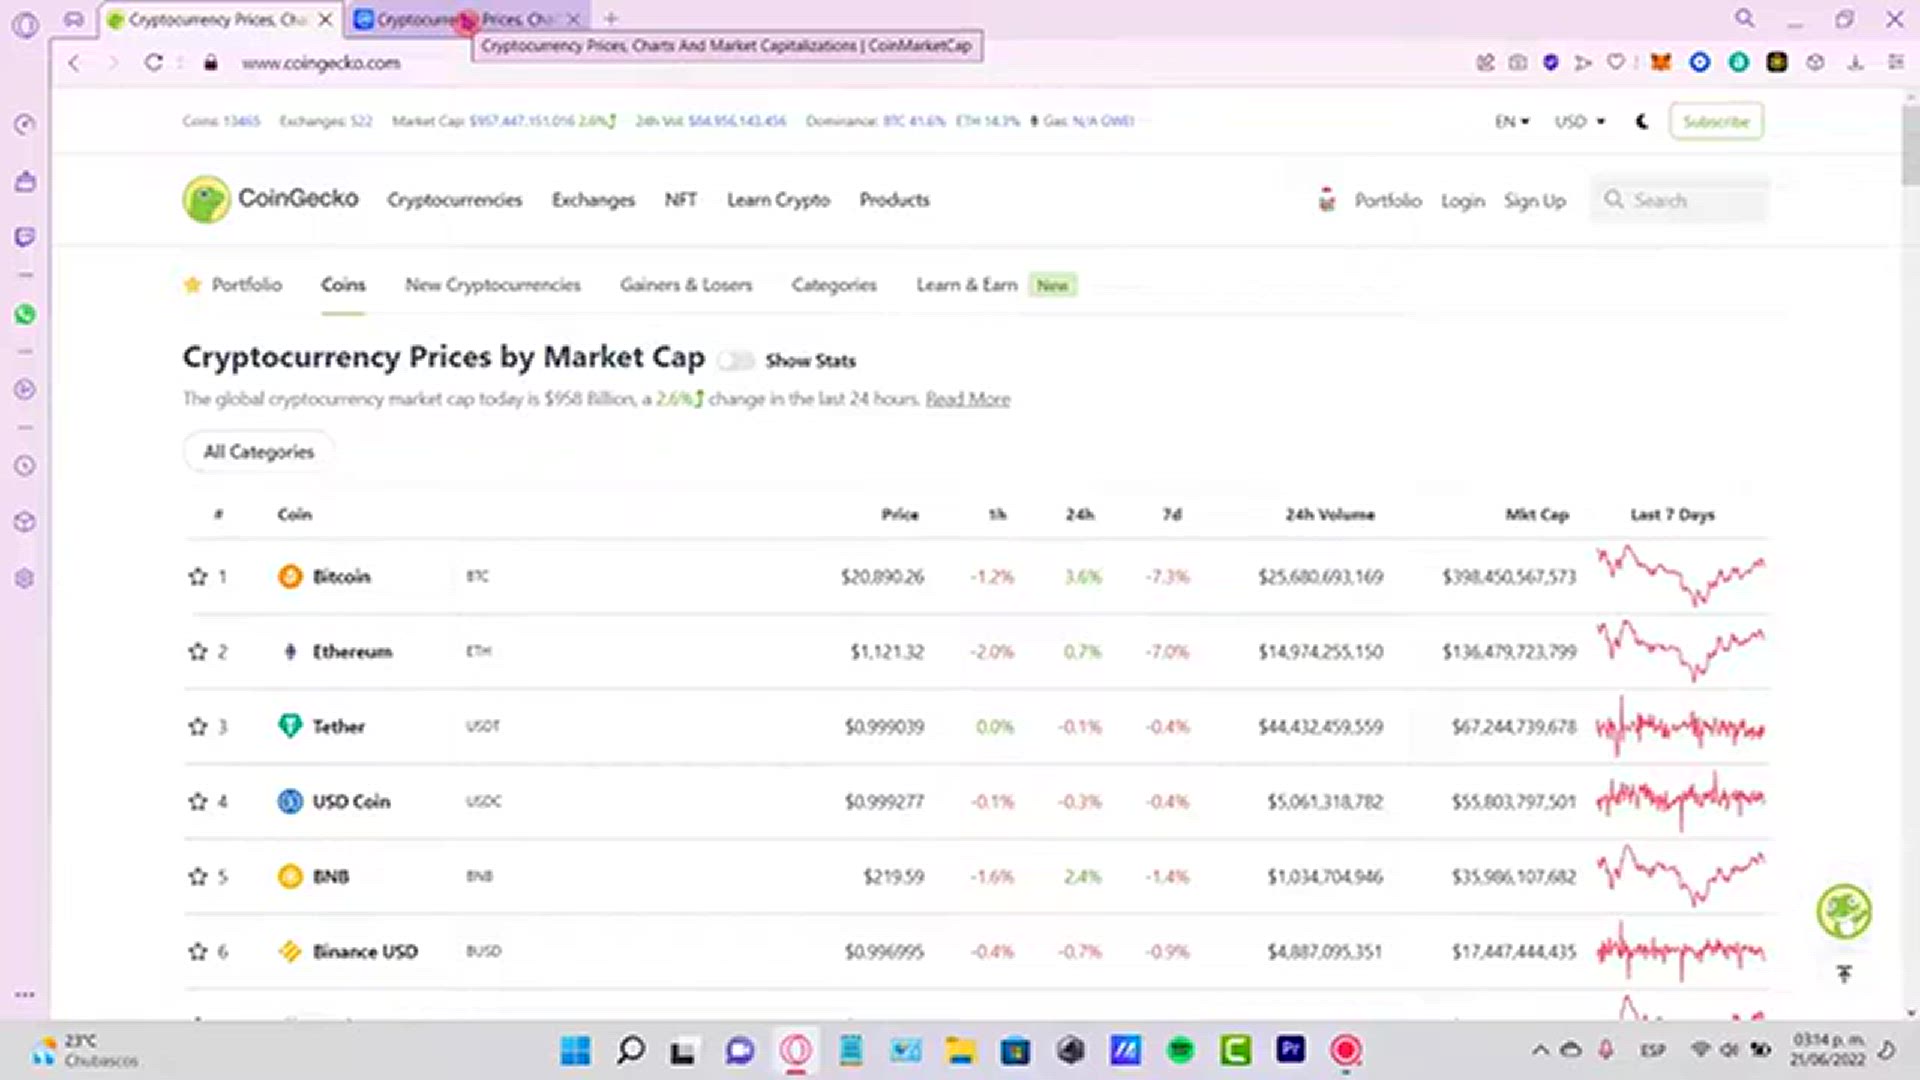Go back to previous page
This screenshot has height=1080, width=1920.
(74, 62)
